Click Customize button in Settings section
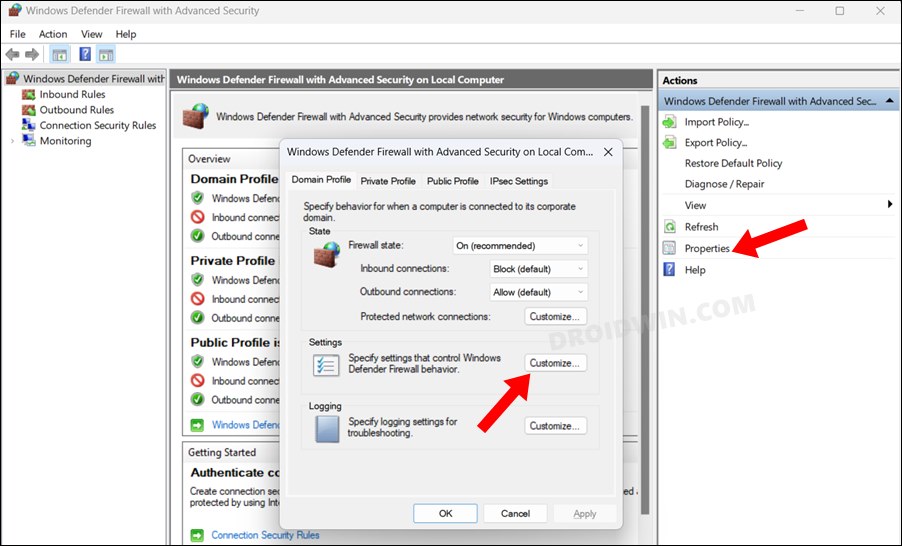The height and width of the screenshot is (546, 902). tap(555, 363)
